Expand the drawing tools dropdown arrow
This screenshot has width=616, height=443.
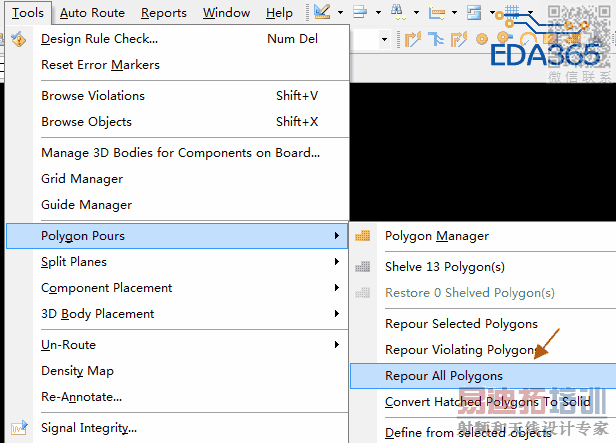click(x=341, y=13)
